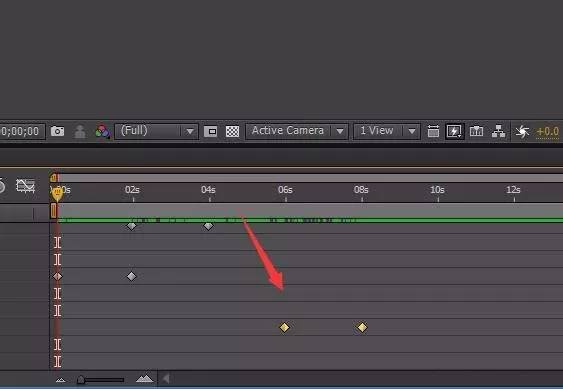Screen dimensions: 563x389
Task: Open the RGB channel display icon
Action: pos(102,131)
